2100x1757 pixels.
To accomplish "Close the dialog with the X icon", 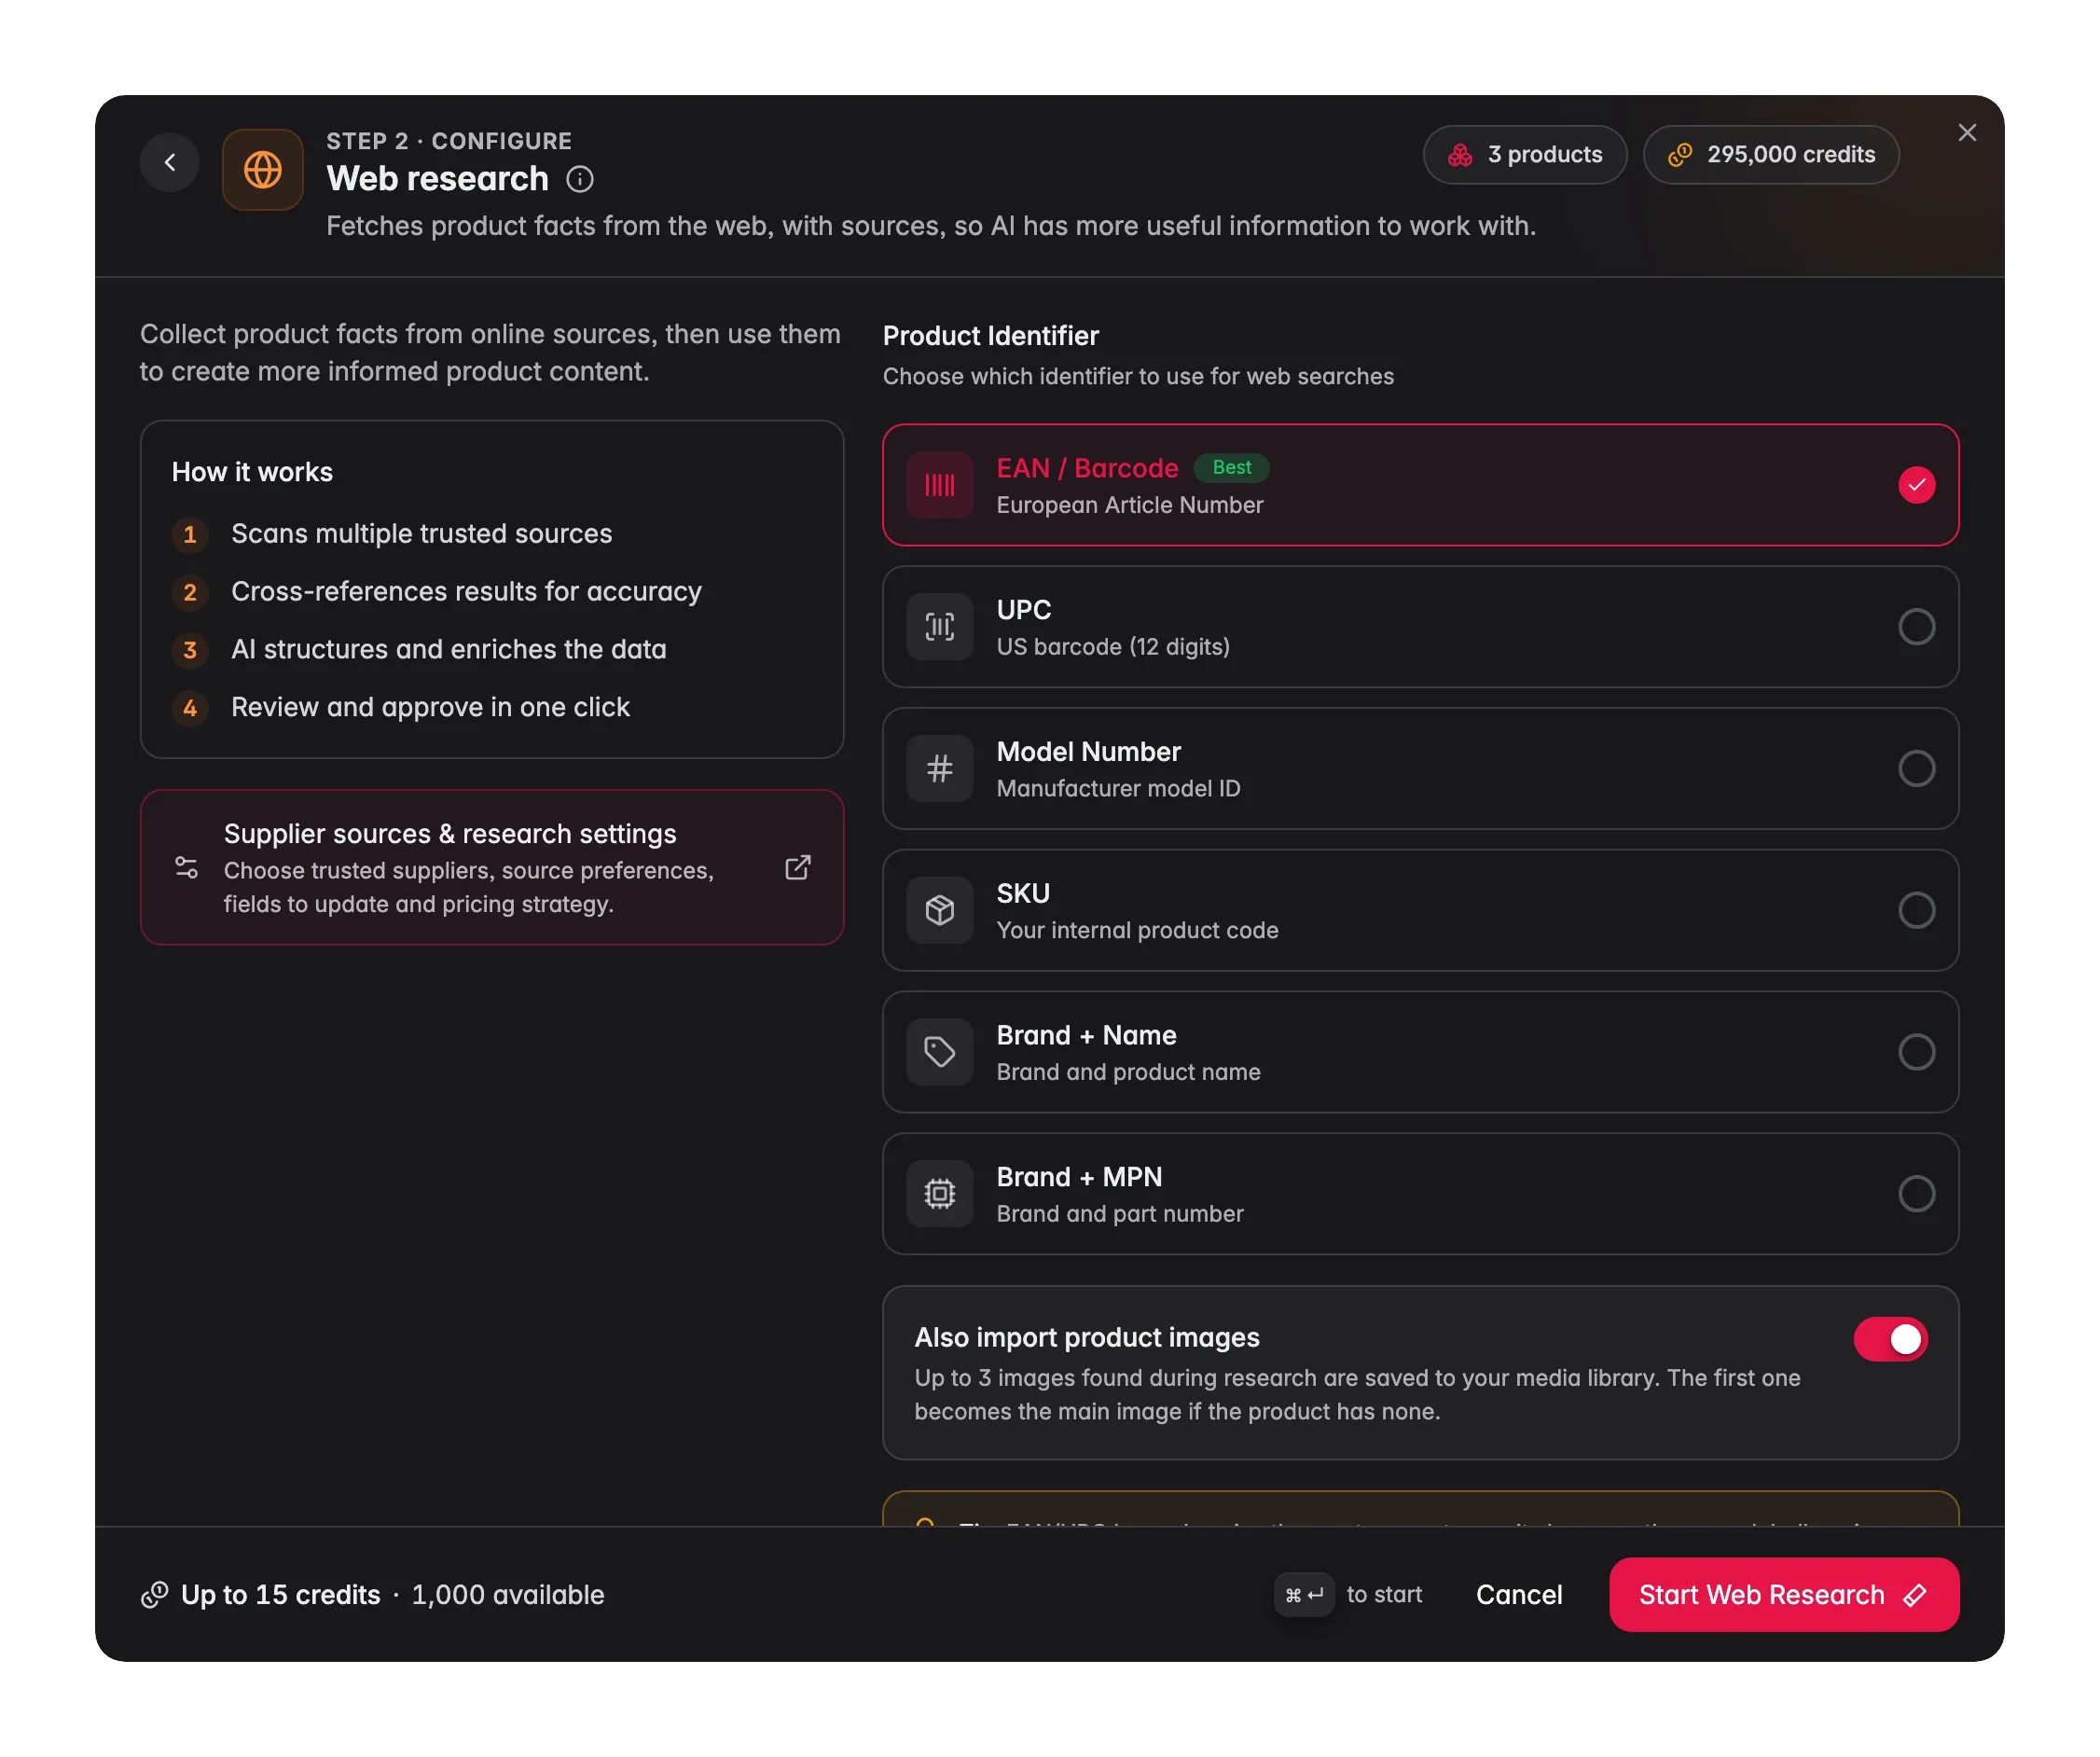I will pos(1967,133).
